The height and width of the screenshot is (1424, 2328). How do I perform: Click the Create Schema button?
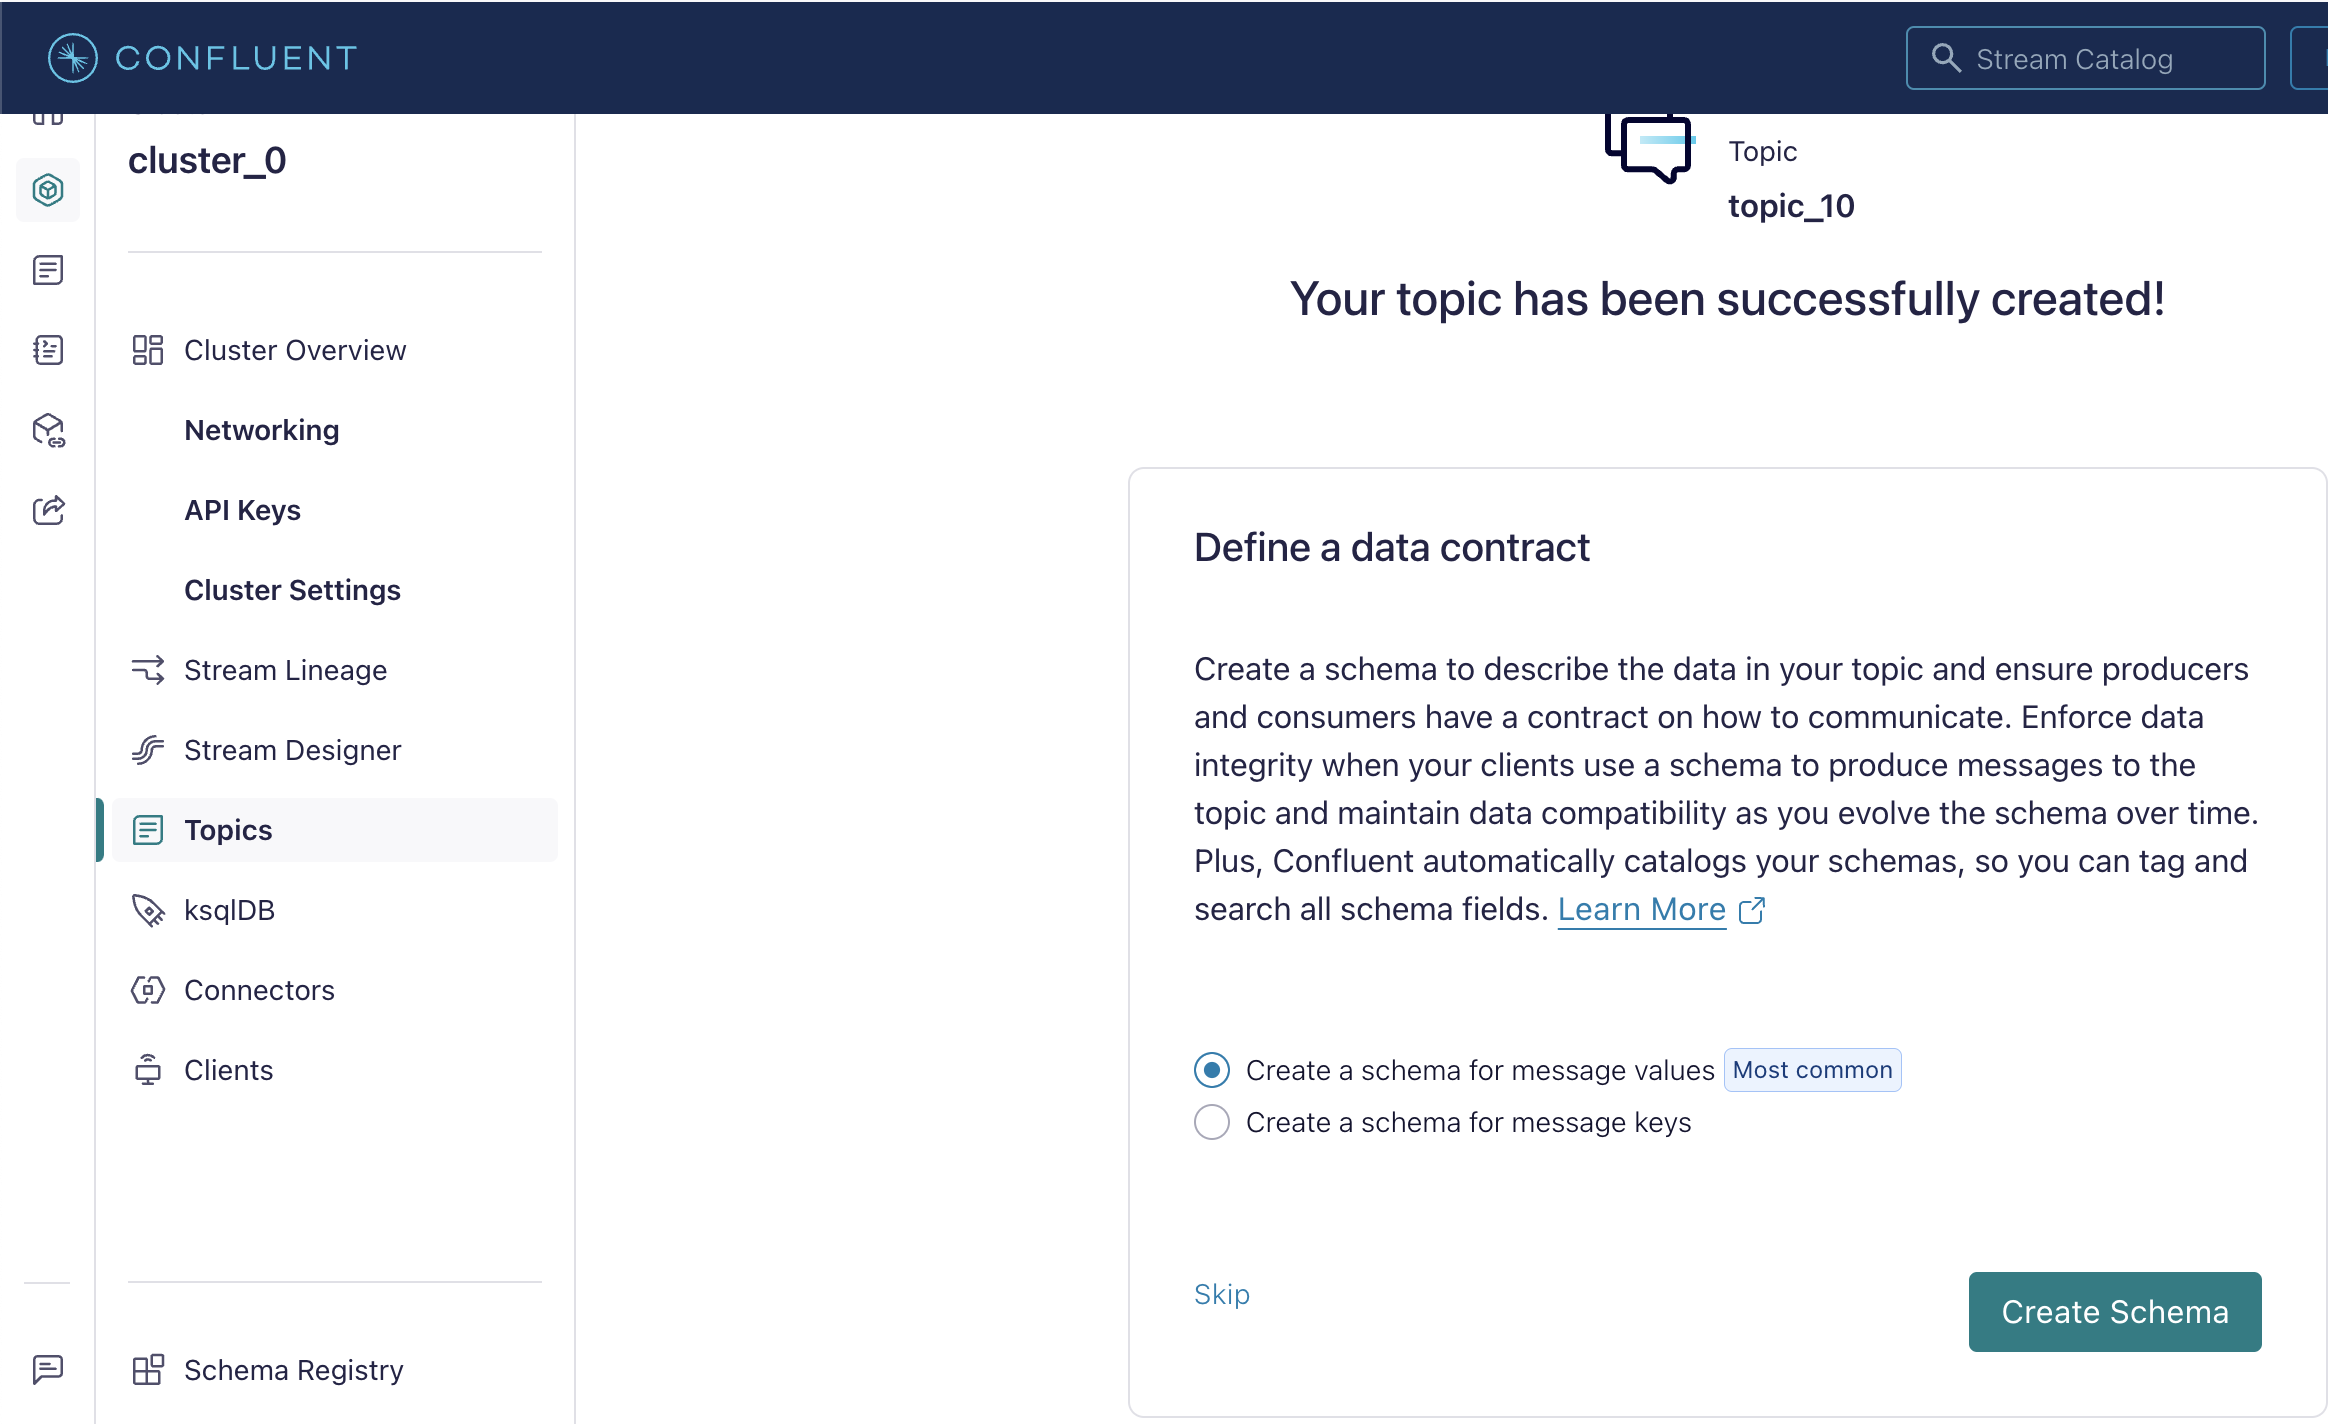[x=2115, y=1311]
